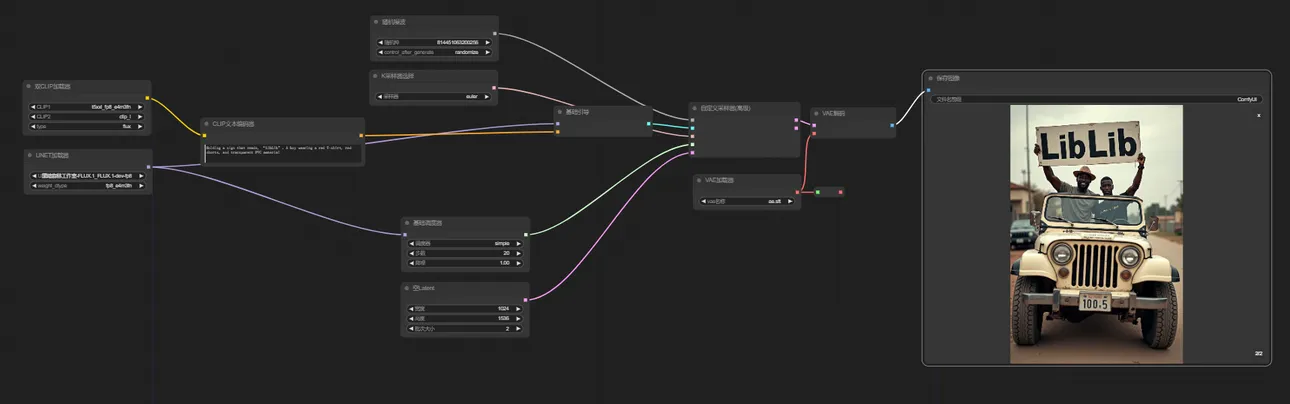Open the VAE name dropdown showing ae.sft
Viewport: 1290px width, 404px height.
[748, 201]
